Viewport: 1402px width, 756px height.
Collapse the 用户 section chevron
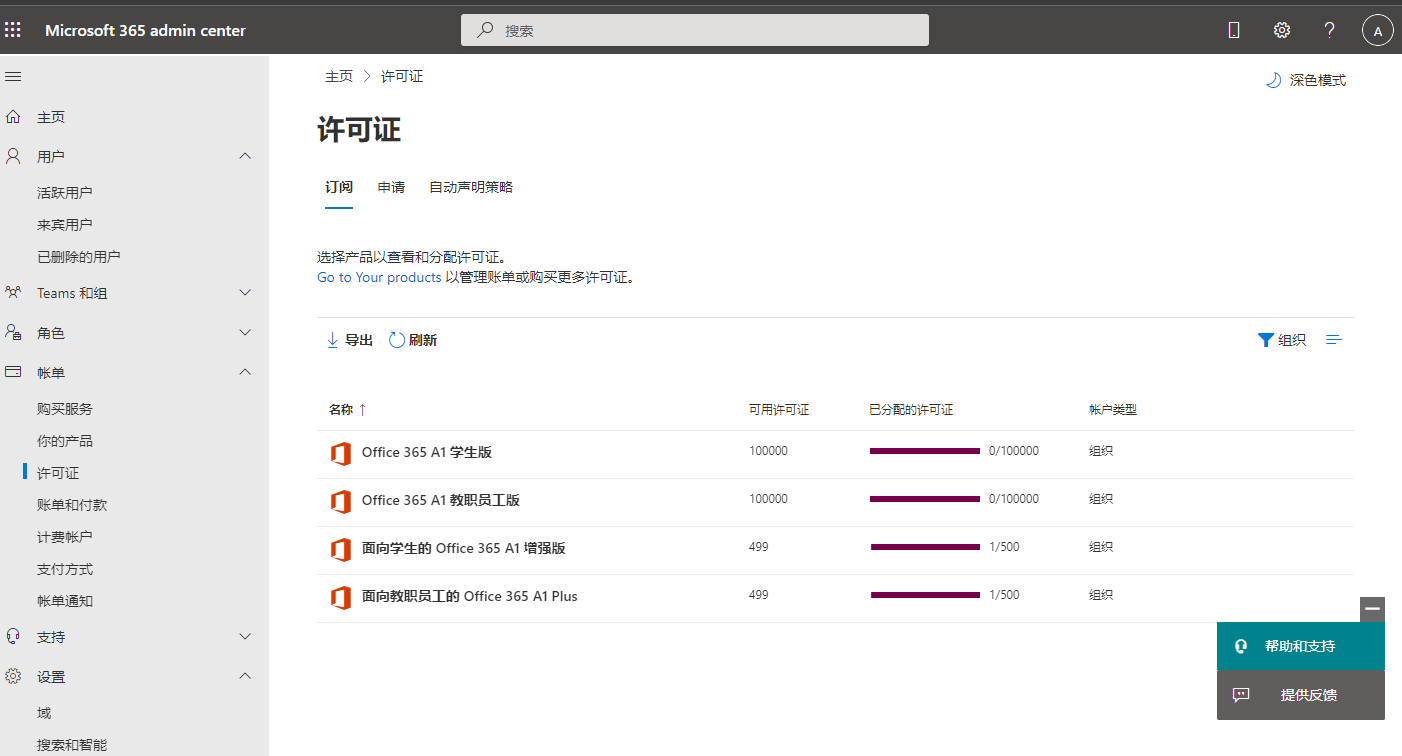[245, 156]
